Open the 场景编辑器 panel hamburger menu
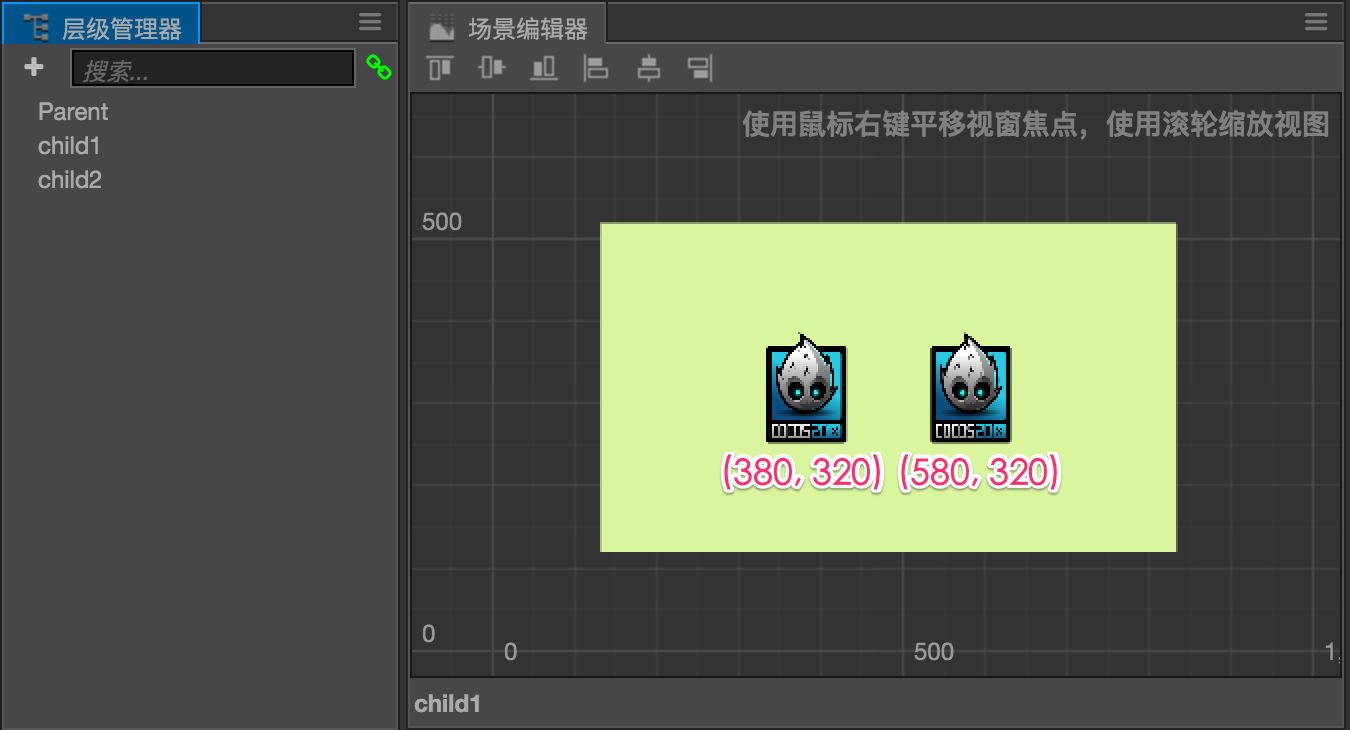Image resolution: width=1350 pixels, height=730 pixels. 1316,22
